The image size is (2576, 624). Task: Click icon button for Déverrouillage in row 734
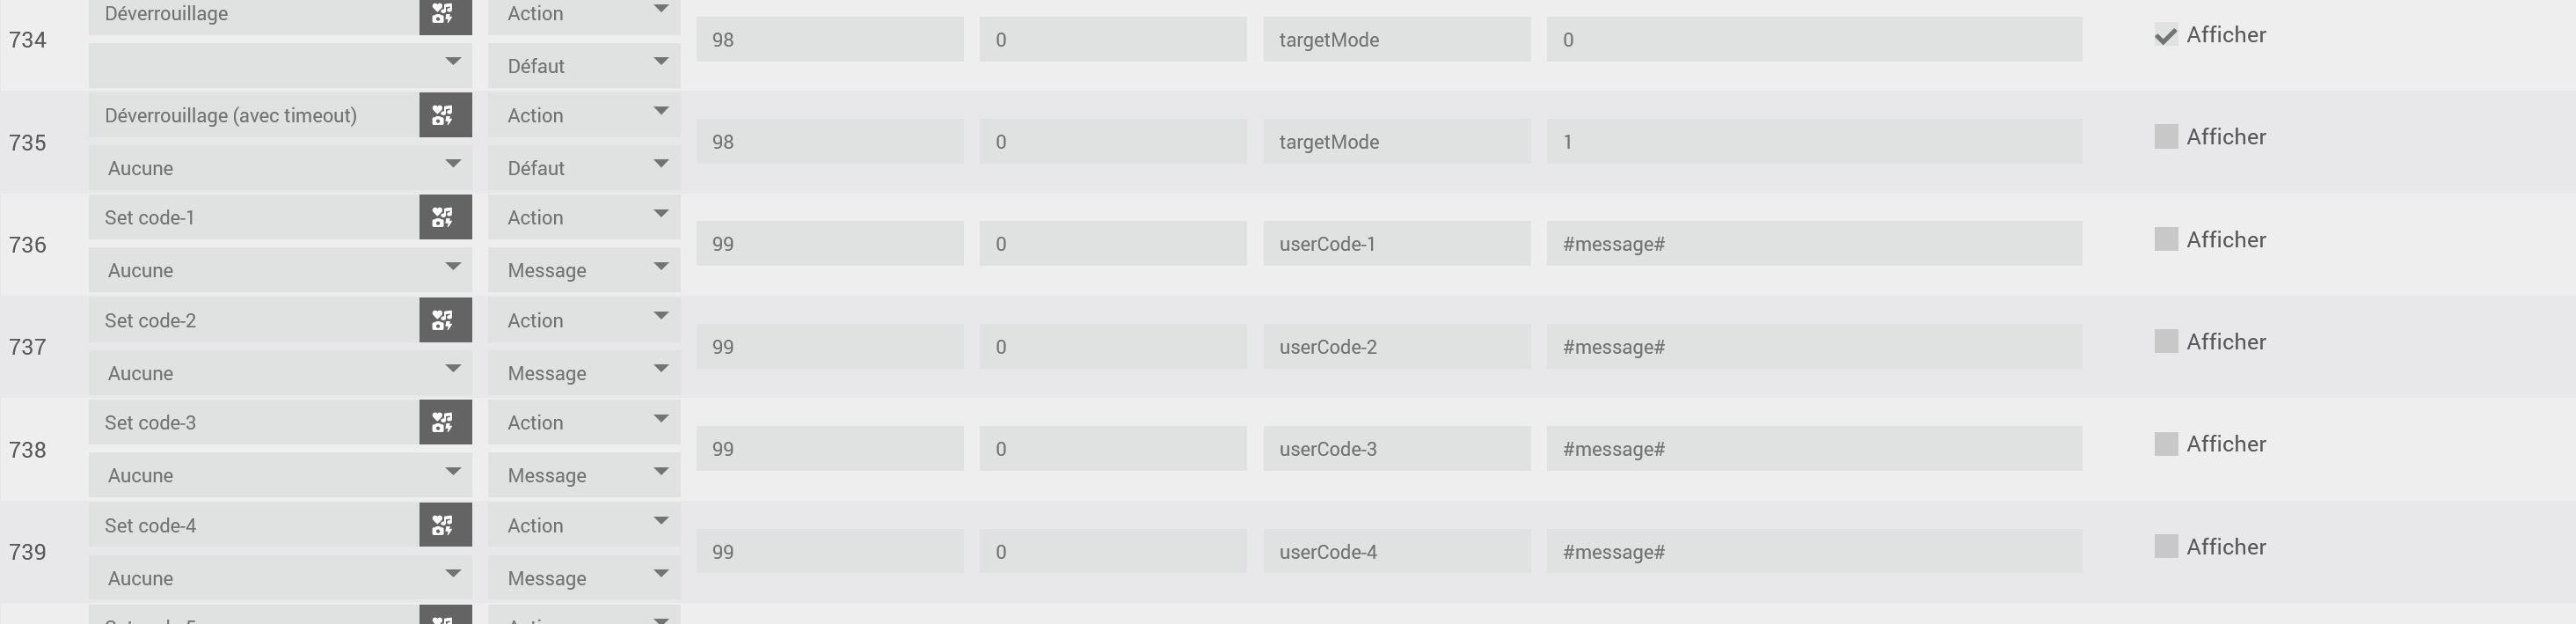[444, 15]
